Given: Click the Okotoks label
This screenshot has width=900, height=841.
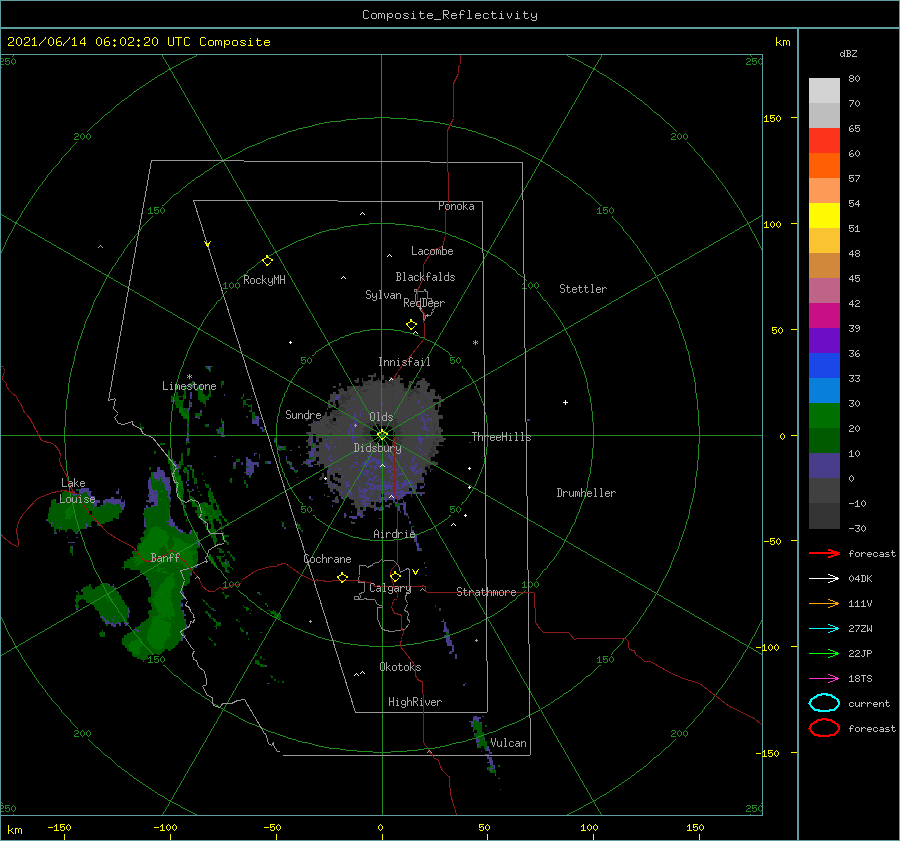Looking at the screenshot, I should [x=400, y=667].
